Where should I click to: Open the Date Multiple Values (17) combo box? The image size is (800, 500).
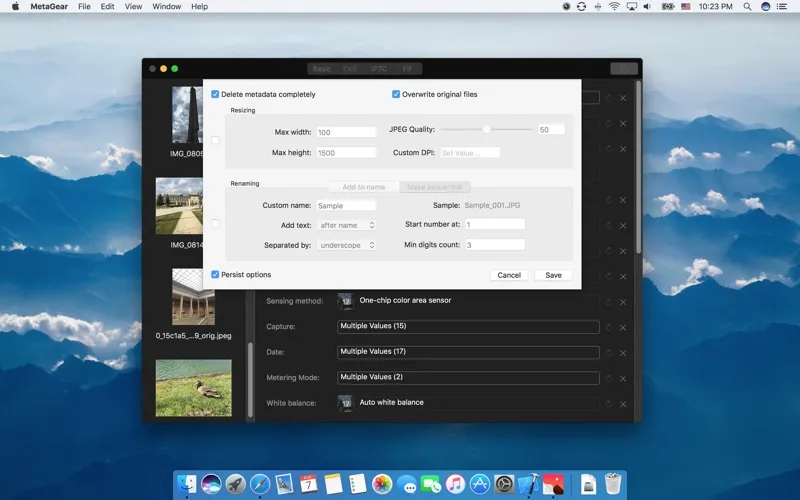[x=468, y=352]
